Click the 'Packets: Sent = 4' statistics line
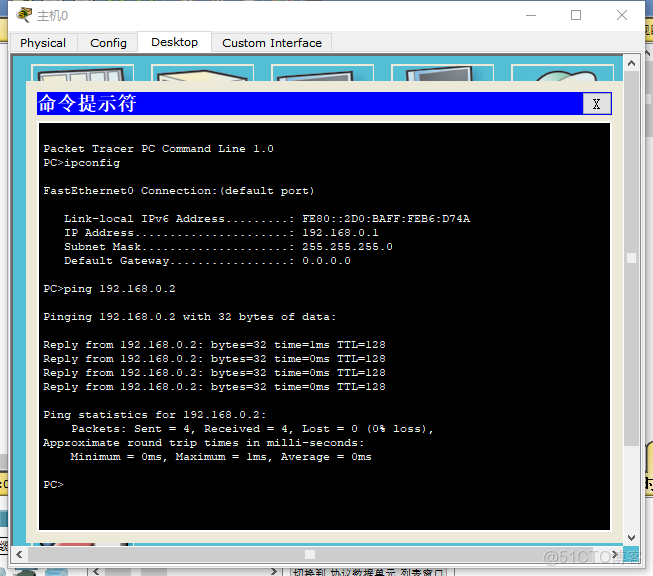653x576 pixels. [x=252, y=429]
